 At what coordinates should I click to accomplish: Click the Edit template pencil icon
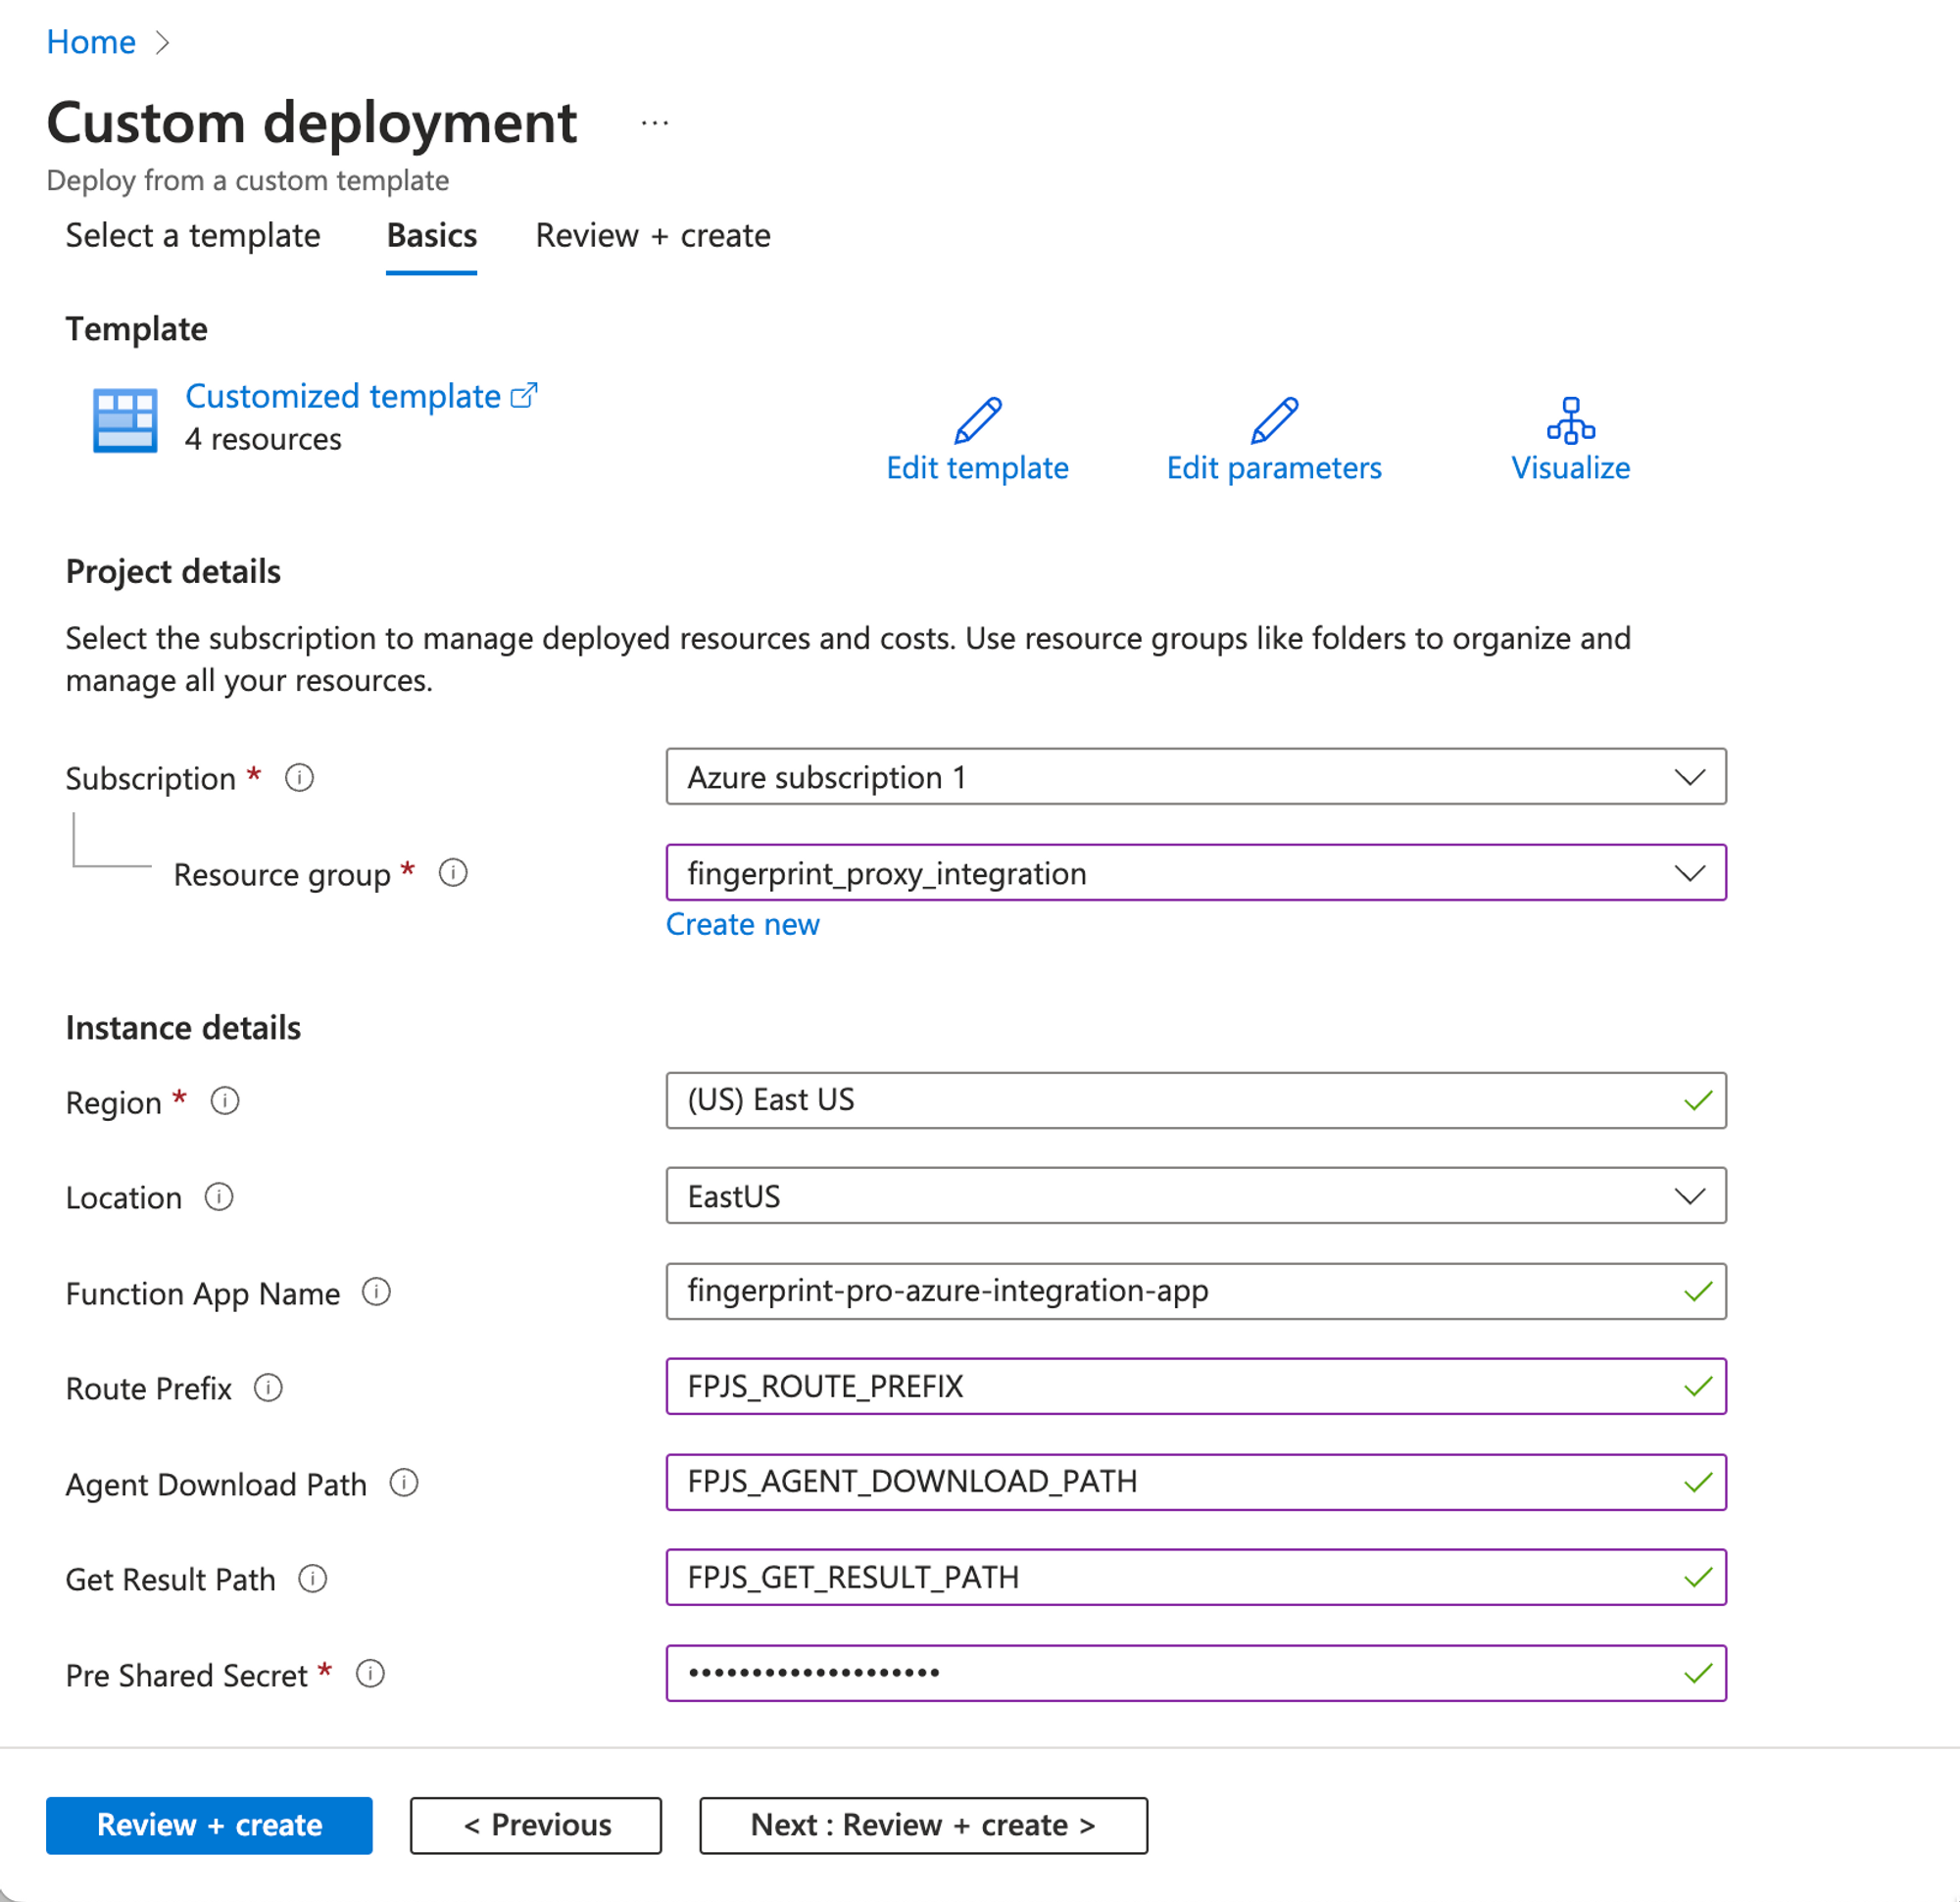tap(977, 420)
